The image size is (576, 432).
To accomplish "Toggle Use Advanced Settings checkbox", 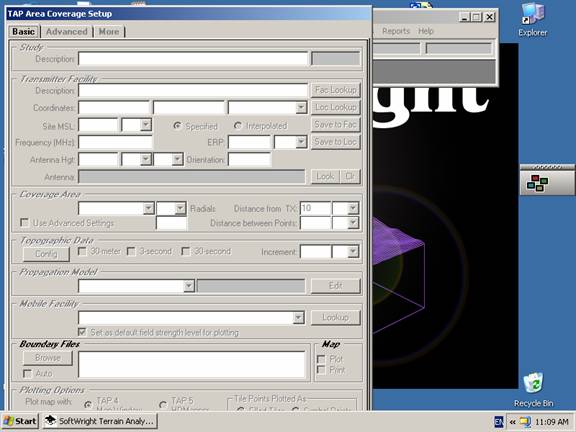I will [x=25, y=223].
